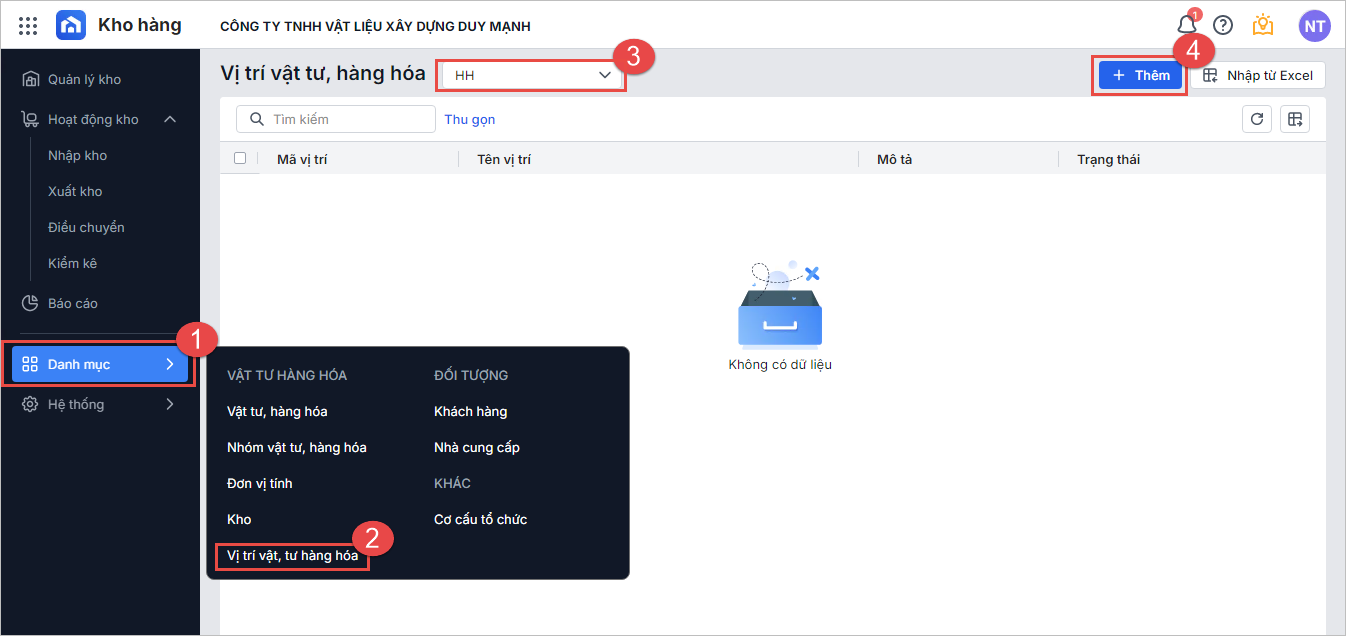The height and width of the screenshot is (636, 1346).
Task: Click the Hoạt động kho cart icon
Action: click(x=31, y=119)
